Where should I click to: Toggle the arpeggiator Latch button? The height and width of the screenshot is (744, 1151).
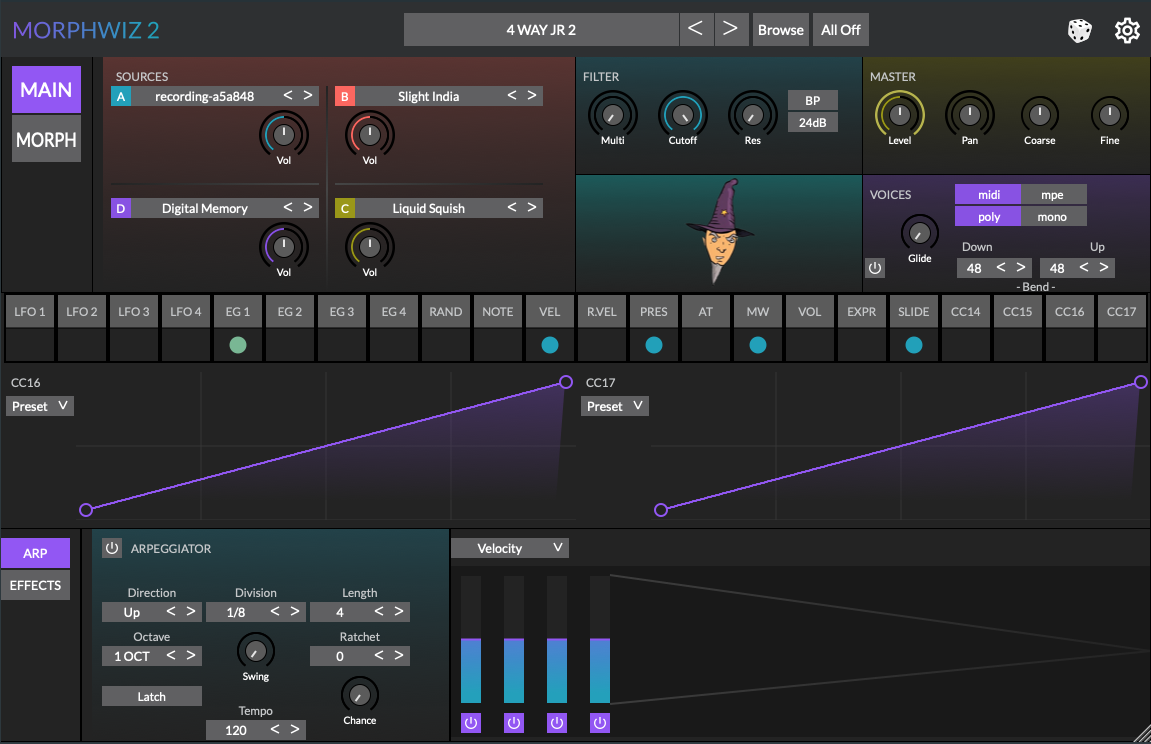tap(152, 697)
